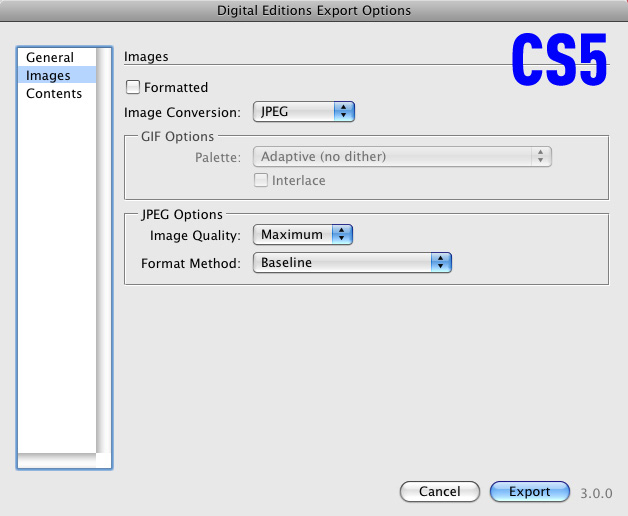Click the Export button
628x516 pixels.
(529, 491)
